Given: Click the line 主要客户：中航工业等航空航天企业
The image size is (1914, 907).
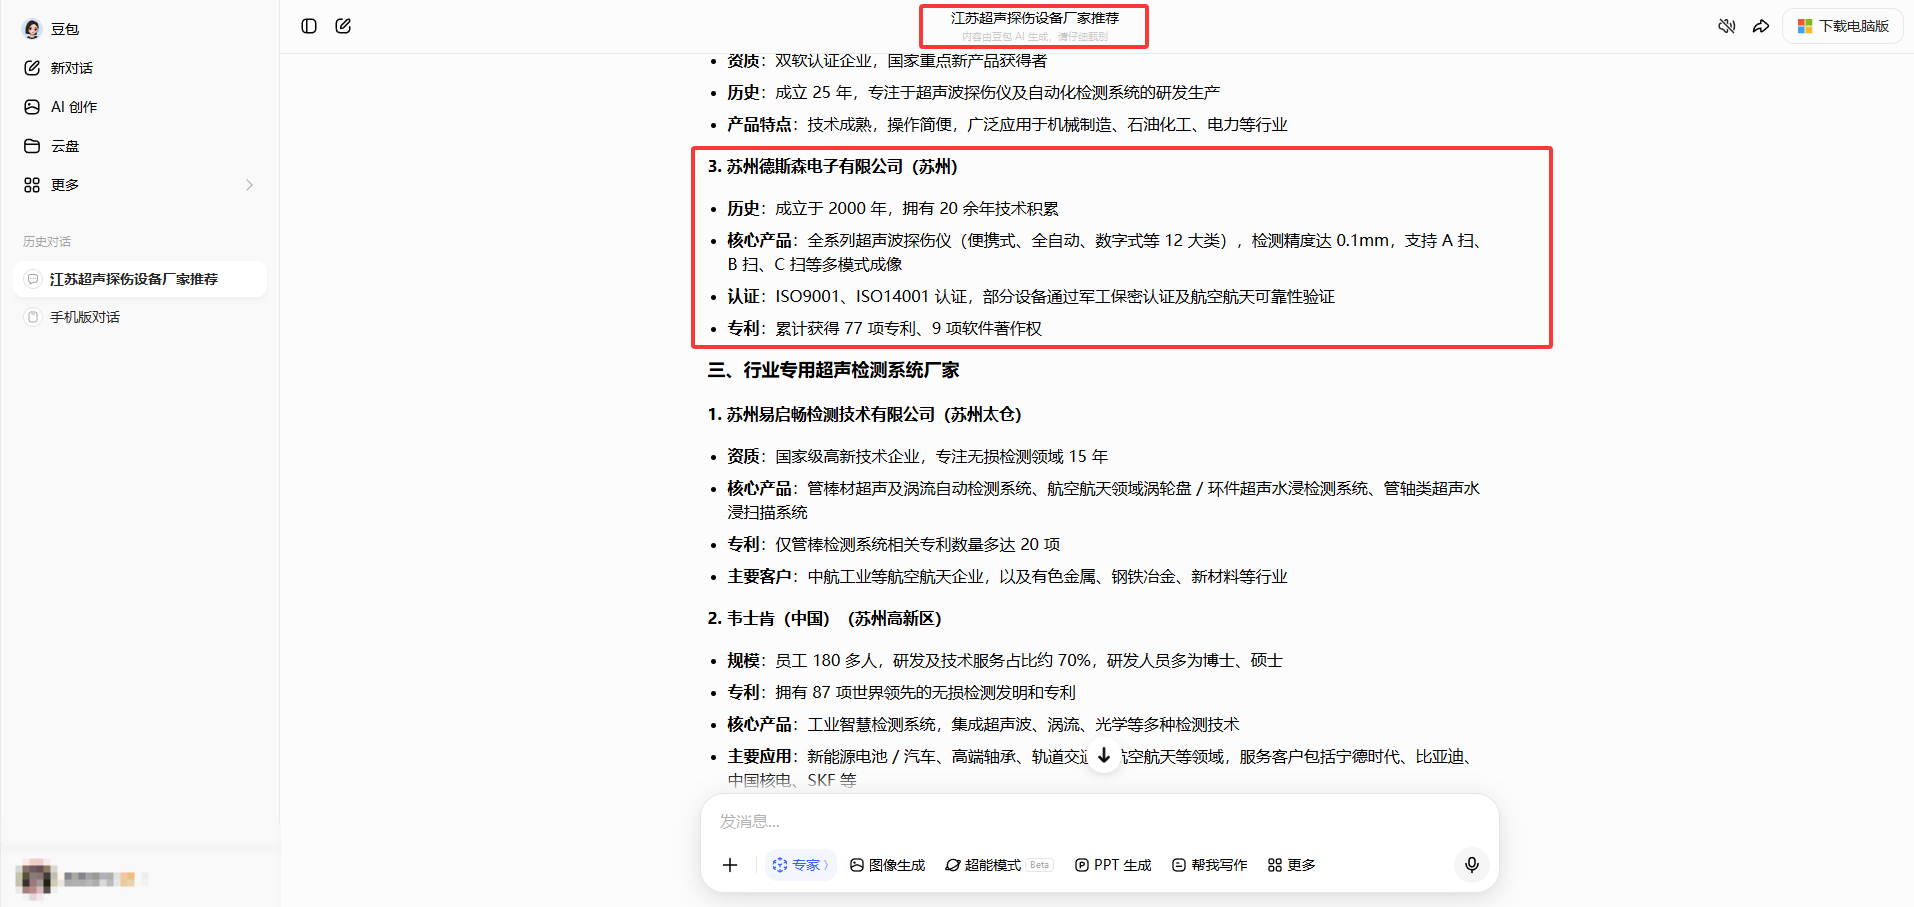Looking at the screenshot, I should pos(1007,577).
